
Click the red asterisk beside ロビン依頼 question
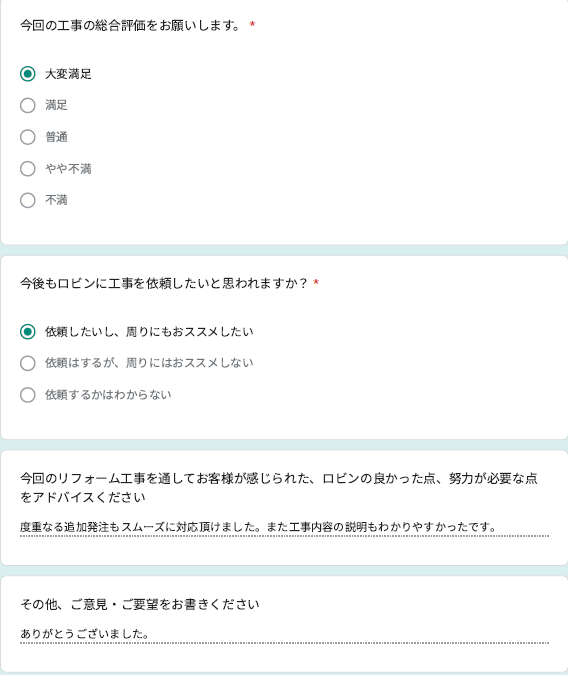click(x=316, y=282)
